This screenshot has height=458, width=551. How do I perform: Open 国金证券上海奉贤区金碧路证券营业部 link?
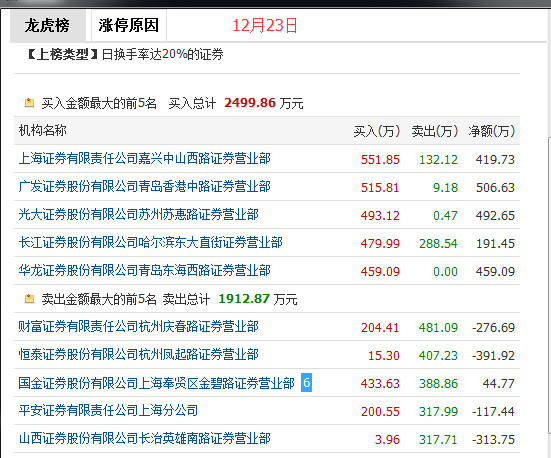tap(156, 383)
